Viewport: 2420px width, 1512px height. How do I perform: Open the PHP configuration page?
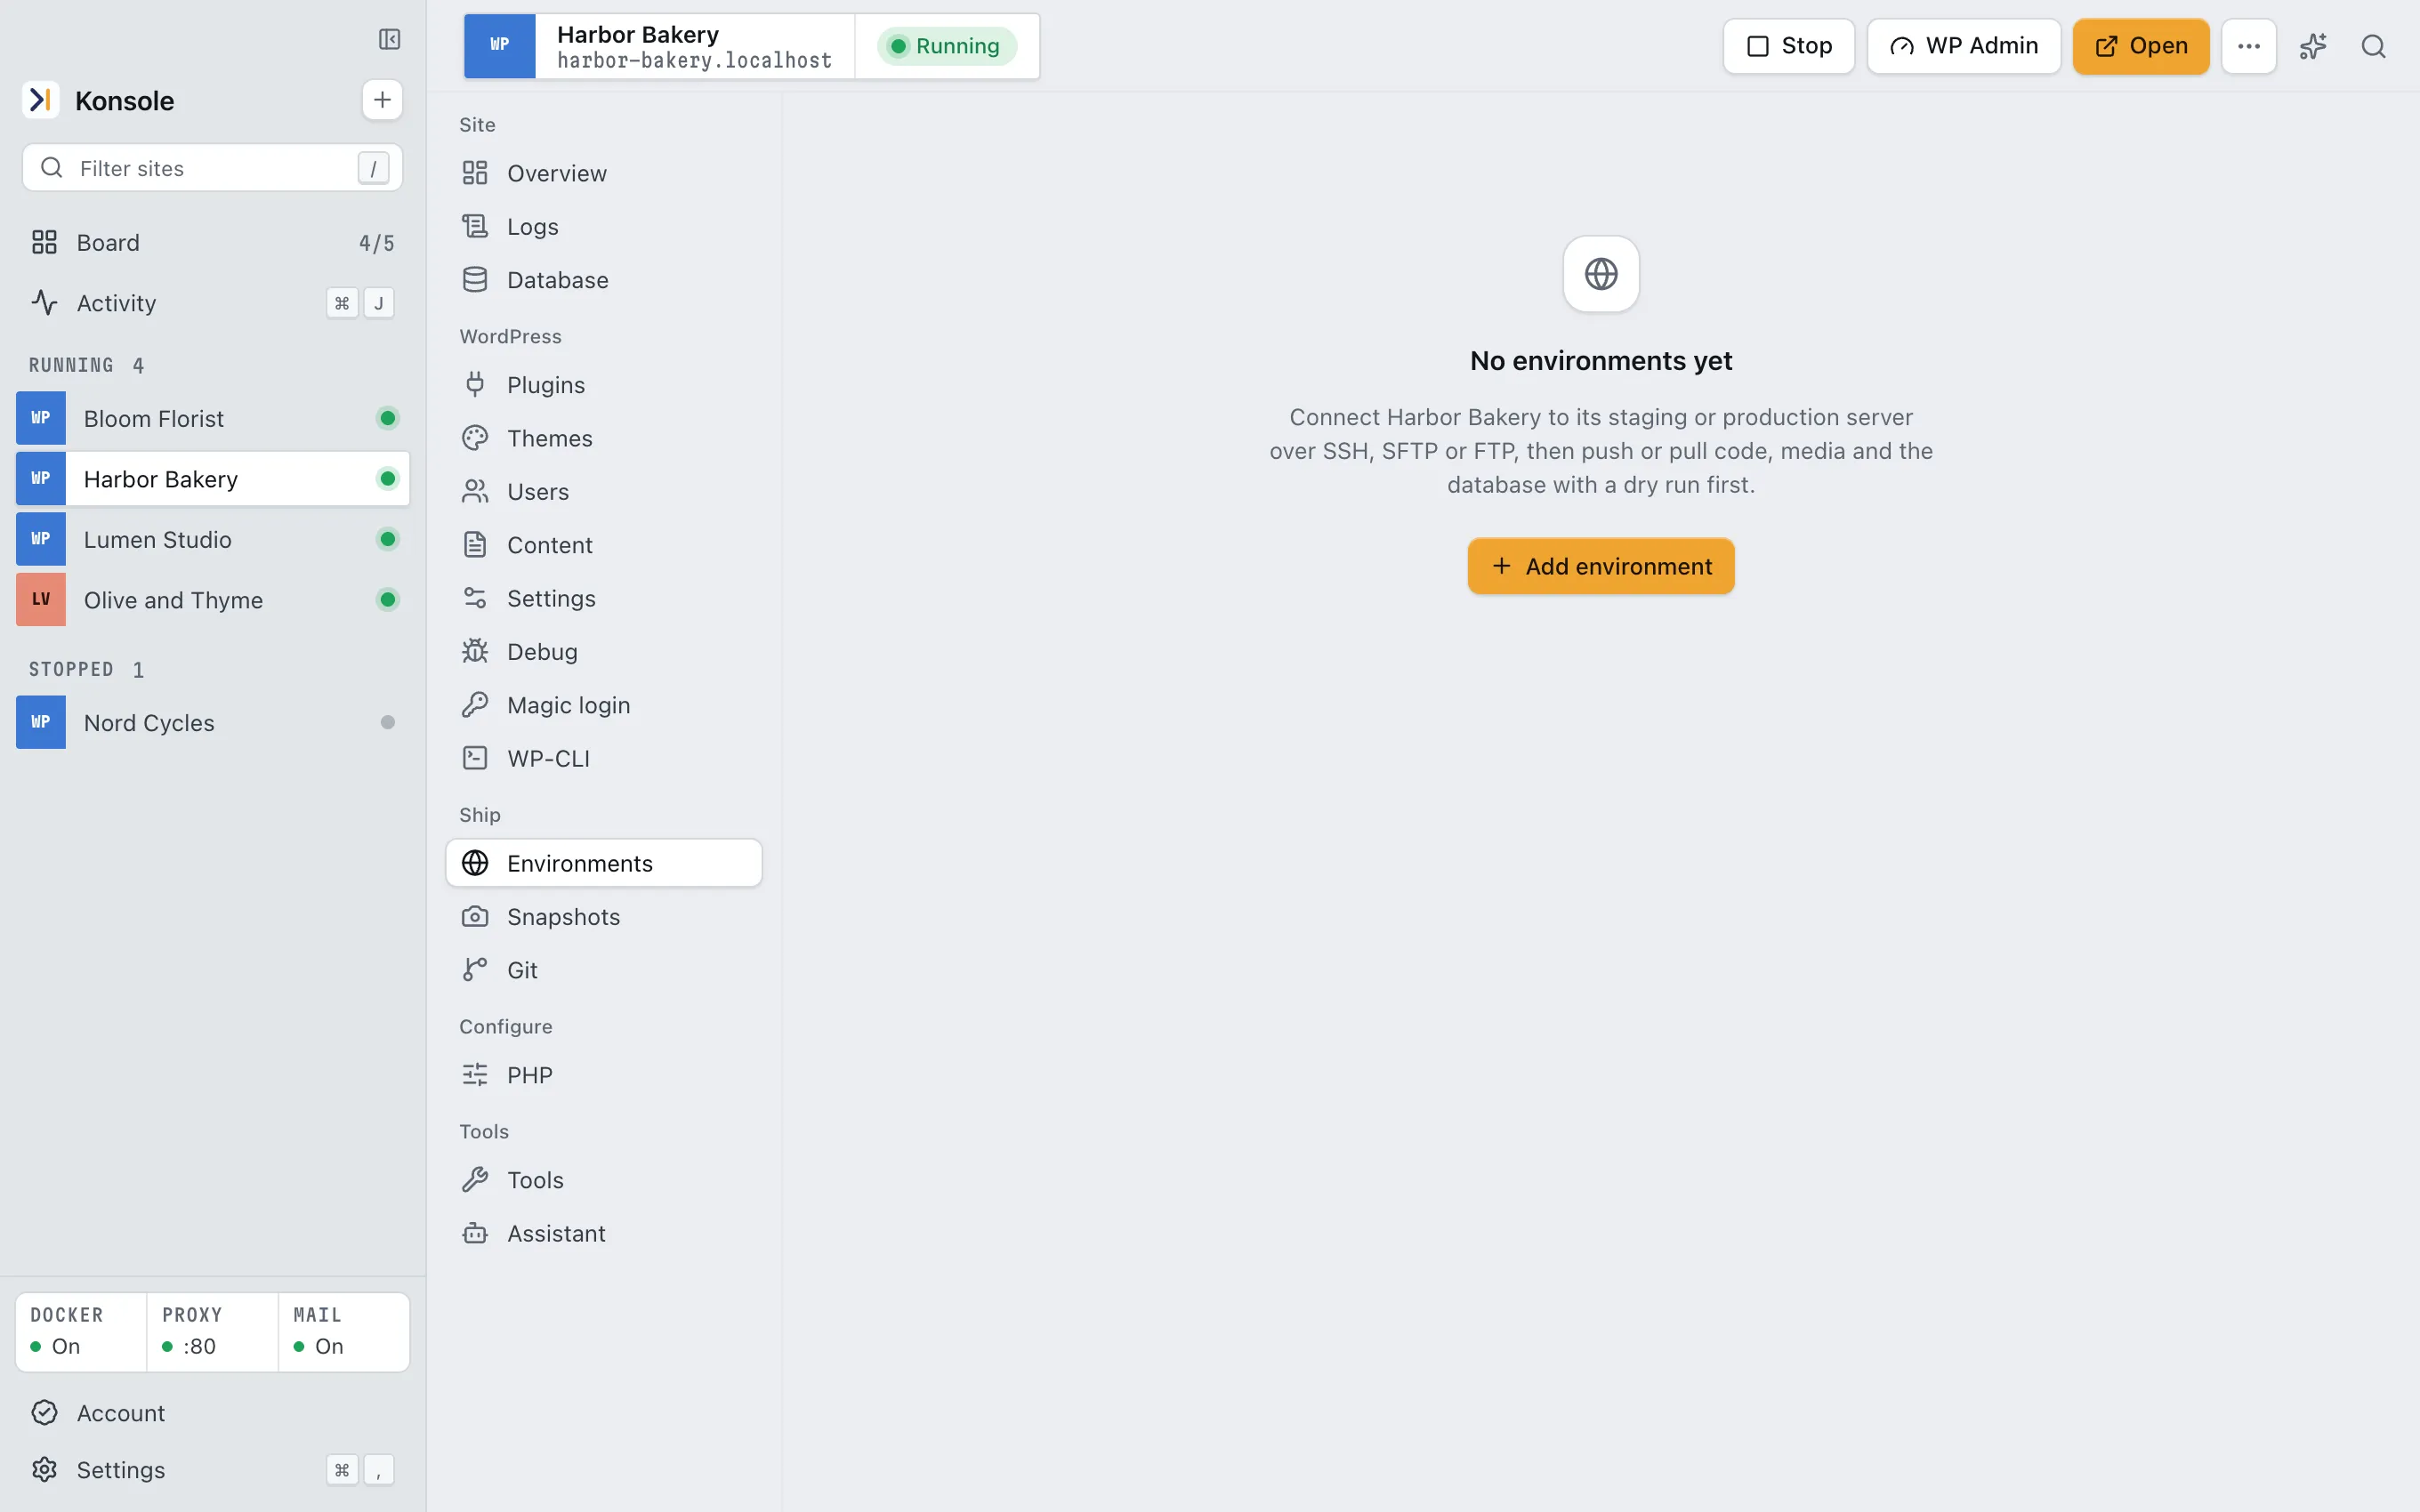click(604, 1075)
